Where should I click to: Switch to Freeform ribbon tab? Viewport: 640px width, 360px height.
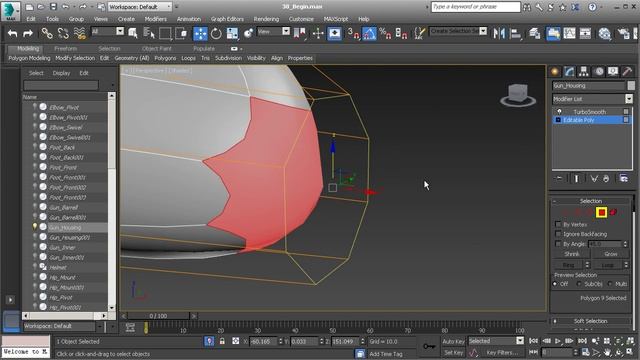point(65,49)
